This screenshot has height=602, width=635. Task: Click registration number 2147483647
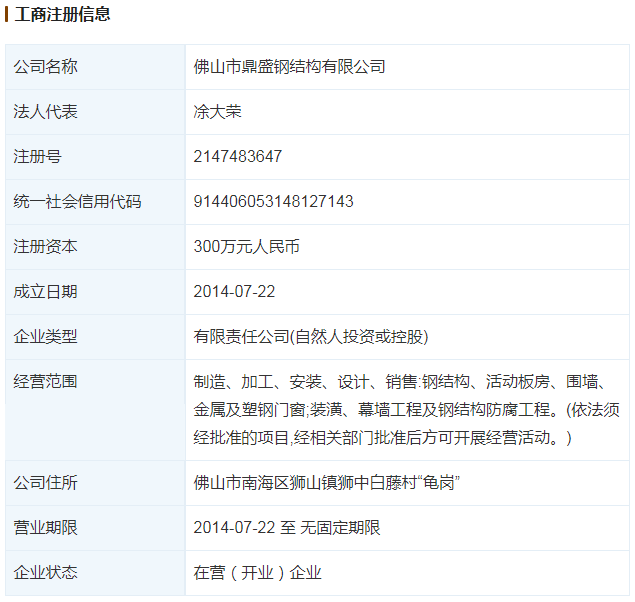[x=238, y=157]
